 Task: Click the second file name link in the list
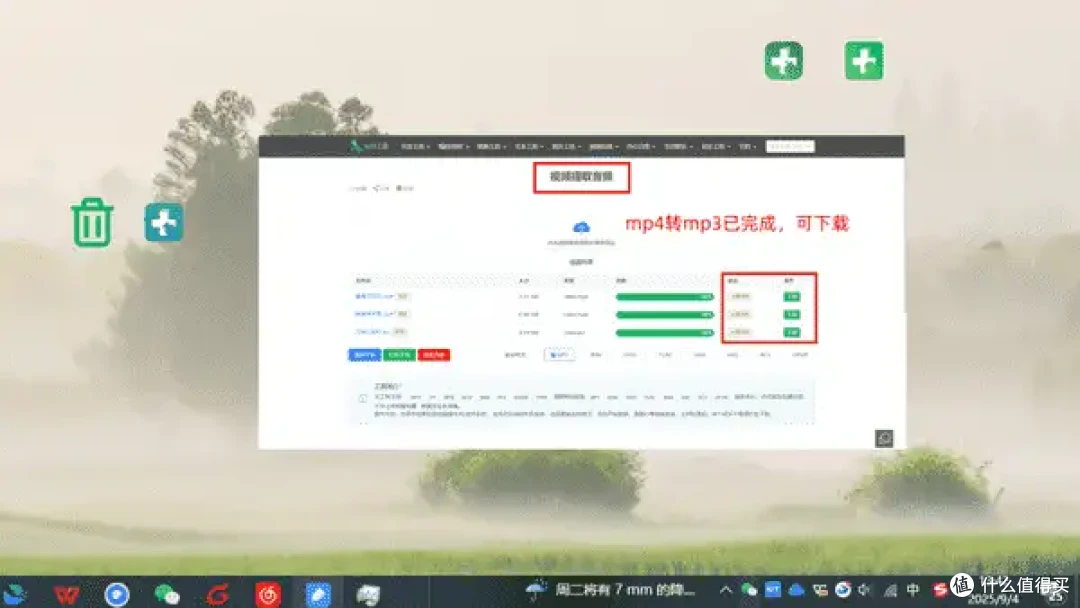click(374, 314)
